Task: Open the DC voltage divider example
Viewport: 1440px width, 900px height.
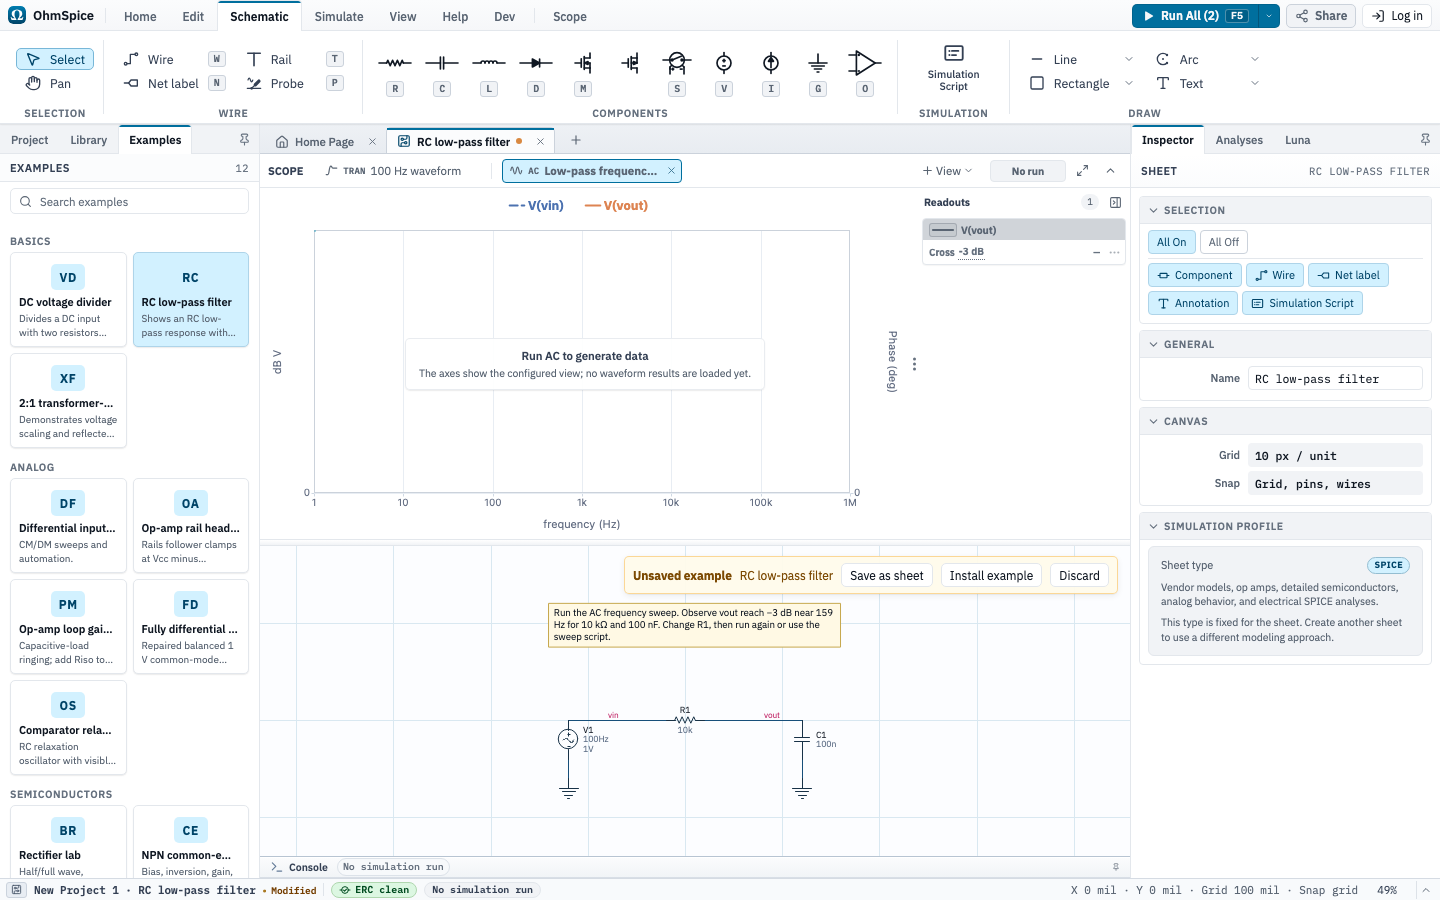Action: (68, 300)
